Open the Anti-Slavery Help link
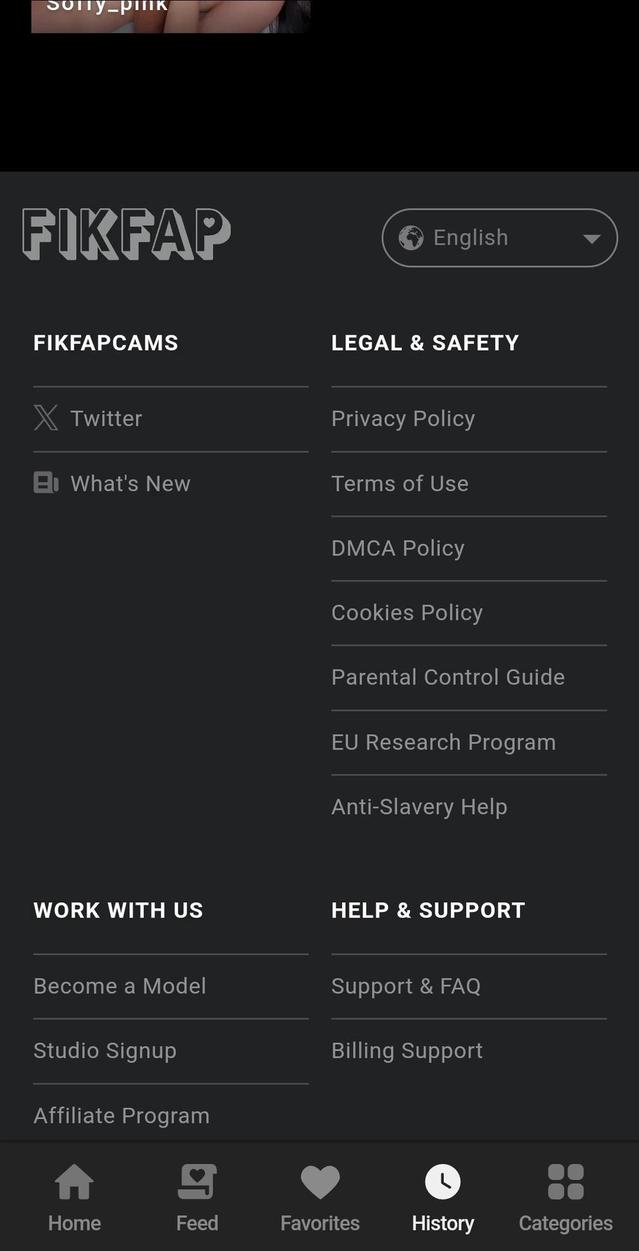Viewport: 639px width, 1251px height. click(419, 806)
